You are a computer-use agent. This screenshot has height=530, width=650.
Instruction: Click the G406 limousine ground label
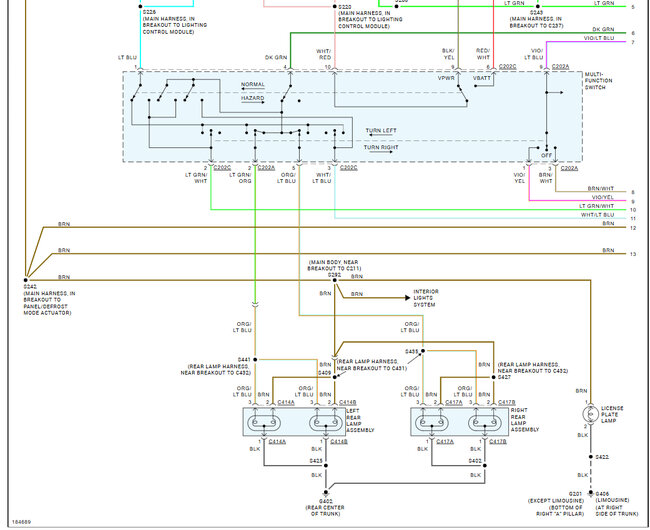(617, 504)
